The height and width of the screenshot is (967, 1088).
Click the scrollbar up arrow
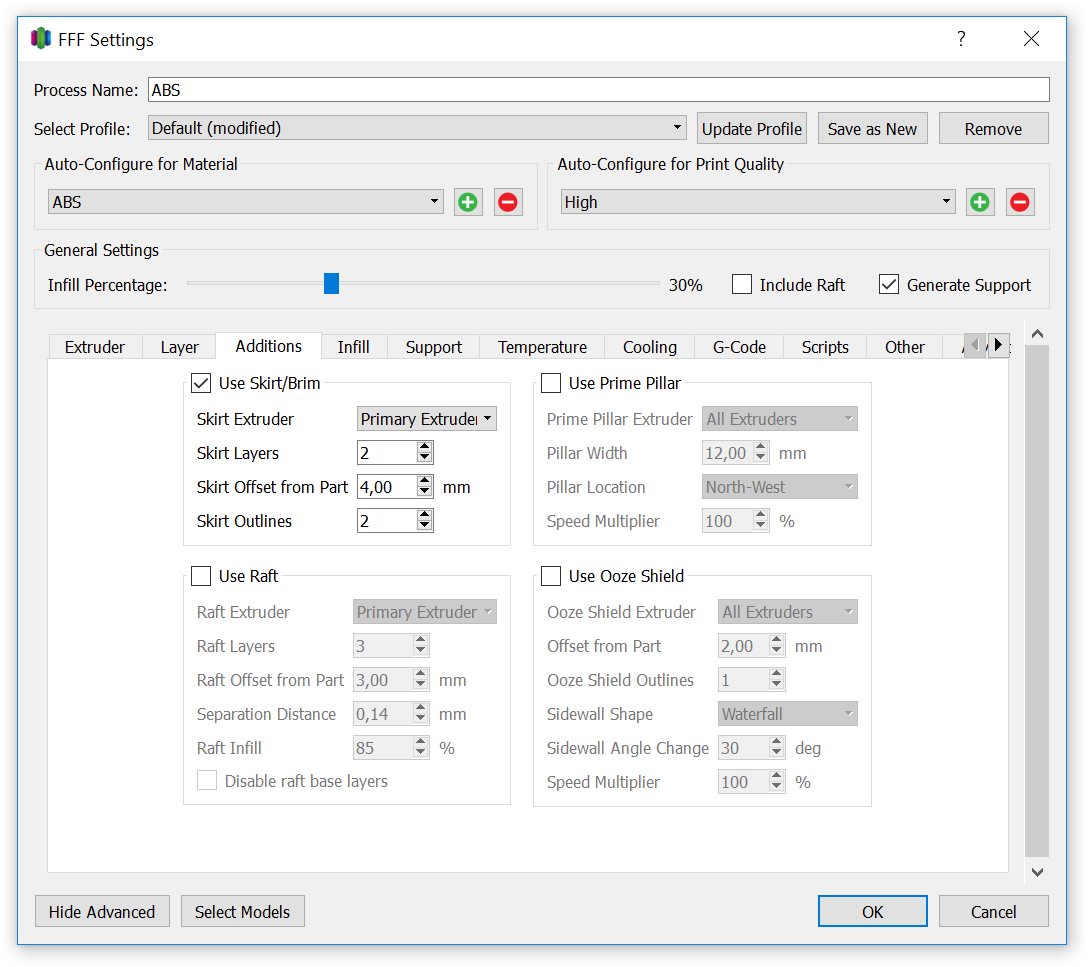coord(1037,334)
